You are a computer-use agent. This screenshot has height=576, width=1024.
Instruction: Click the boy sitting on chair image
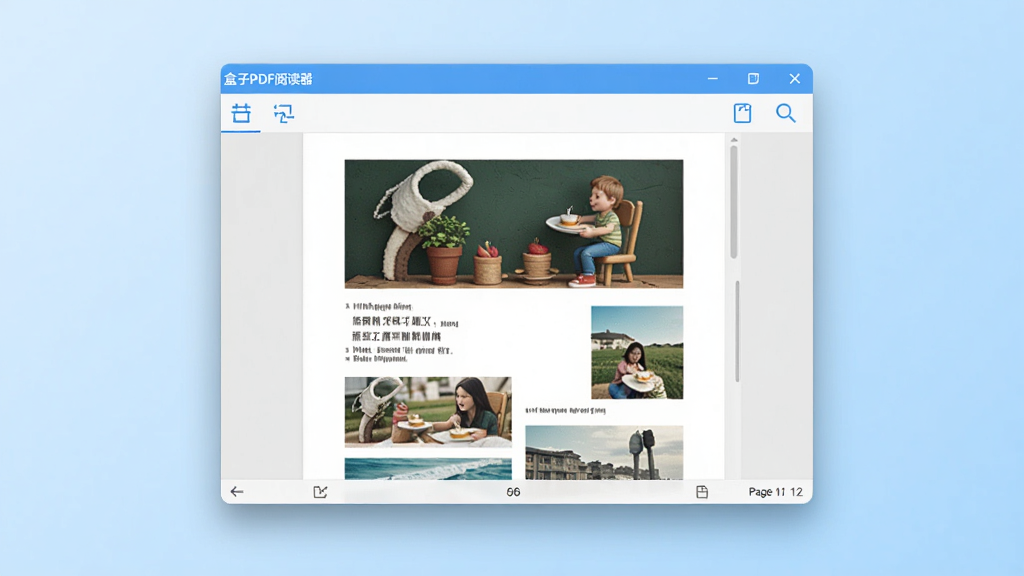(x=514, y=224)
